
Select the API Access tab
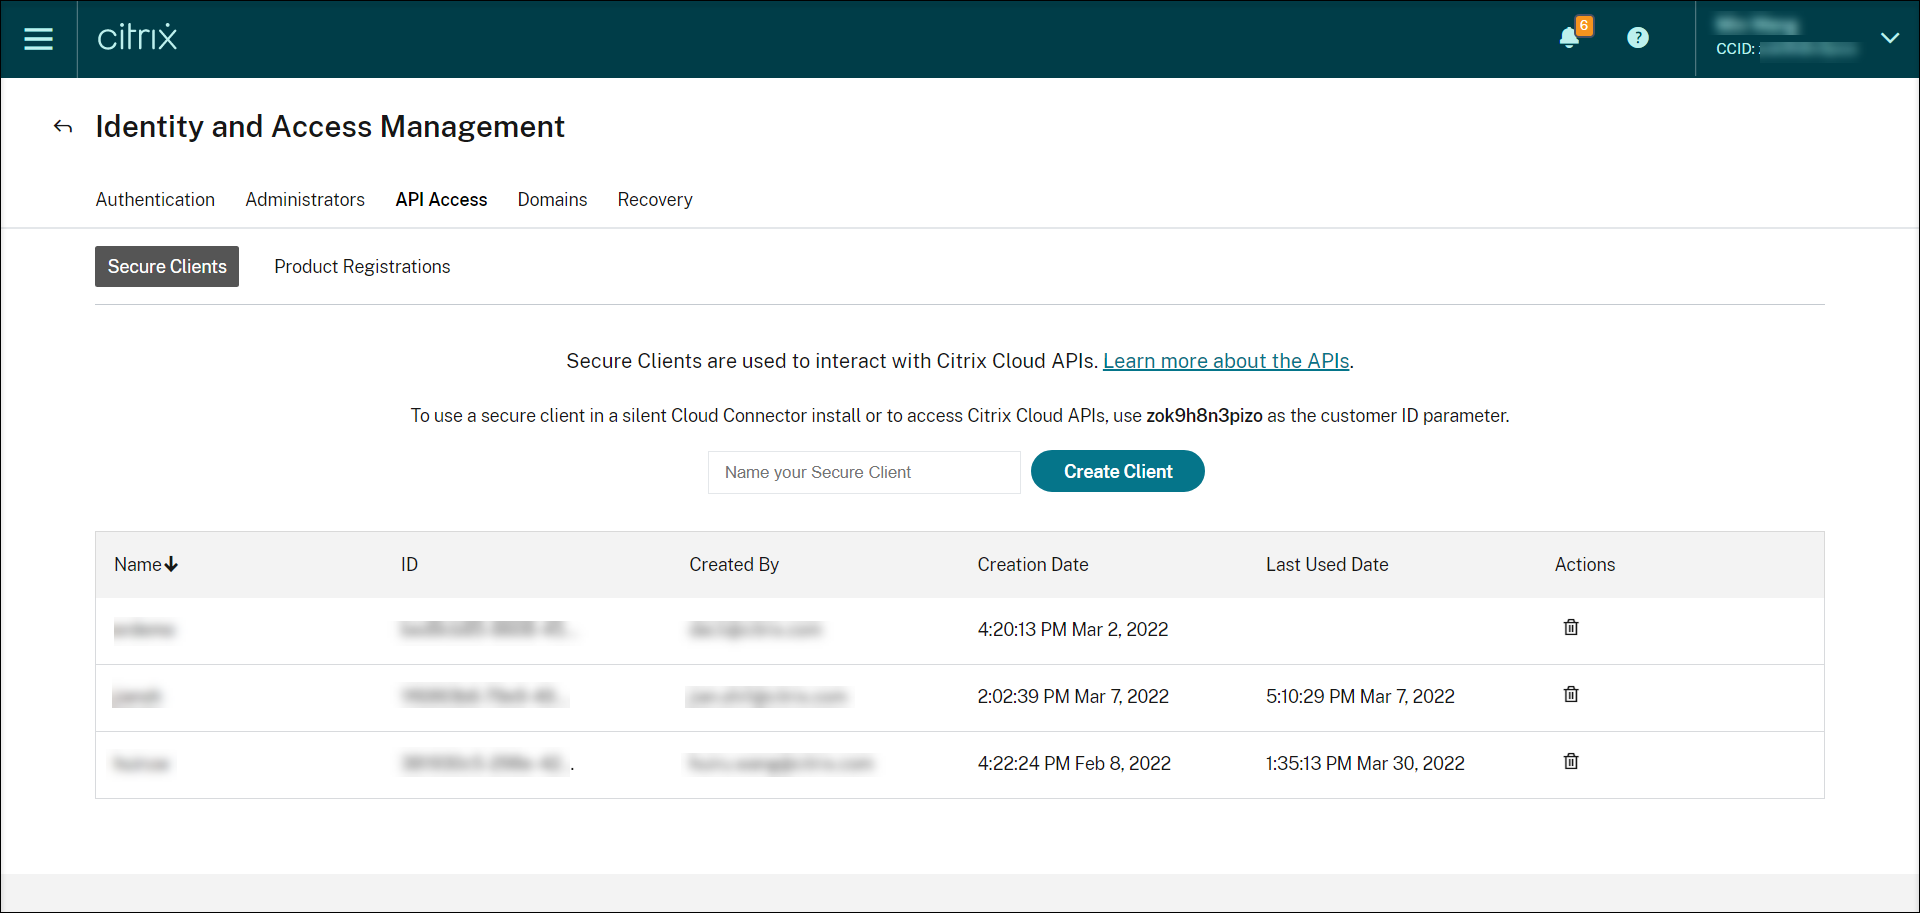point(441,200)
